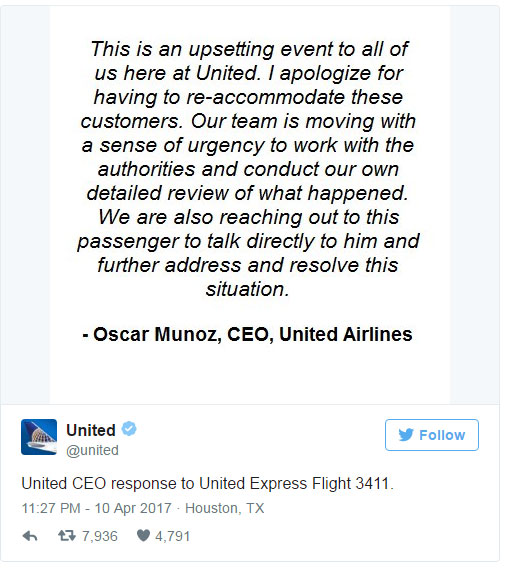Click the Houston, TX location link
The height and width of the screenshot is (574, 507).
tap(224, 508)
